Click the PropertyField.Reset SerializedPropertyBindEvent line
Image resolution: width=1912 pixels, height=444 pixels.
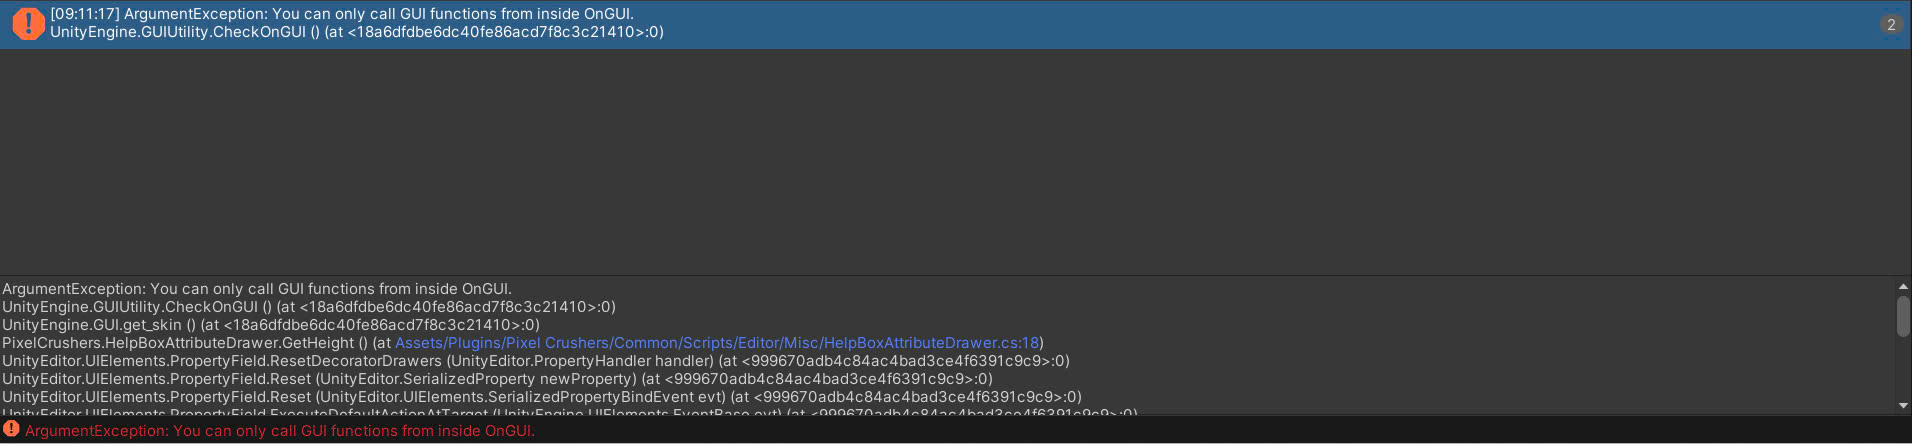(542, 397)
